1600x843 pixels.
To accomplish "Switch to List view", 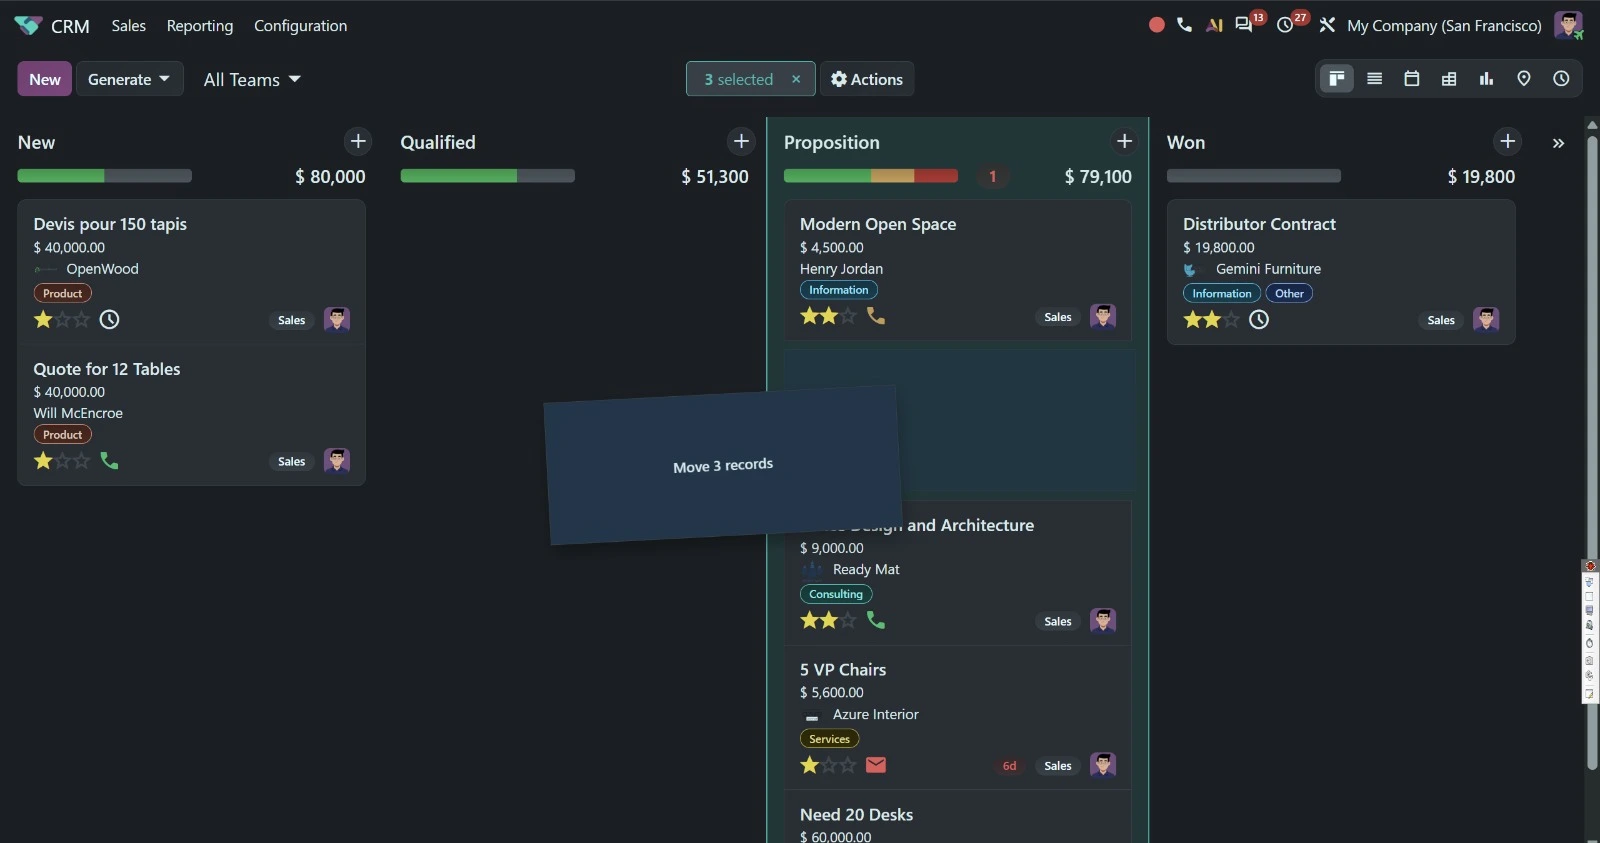I will pos(1375,79).
